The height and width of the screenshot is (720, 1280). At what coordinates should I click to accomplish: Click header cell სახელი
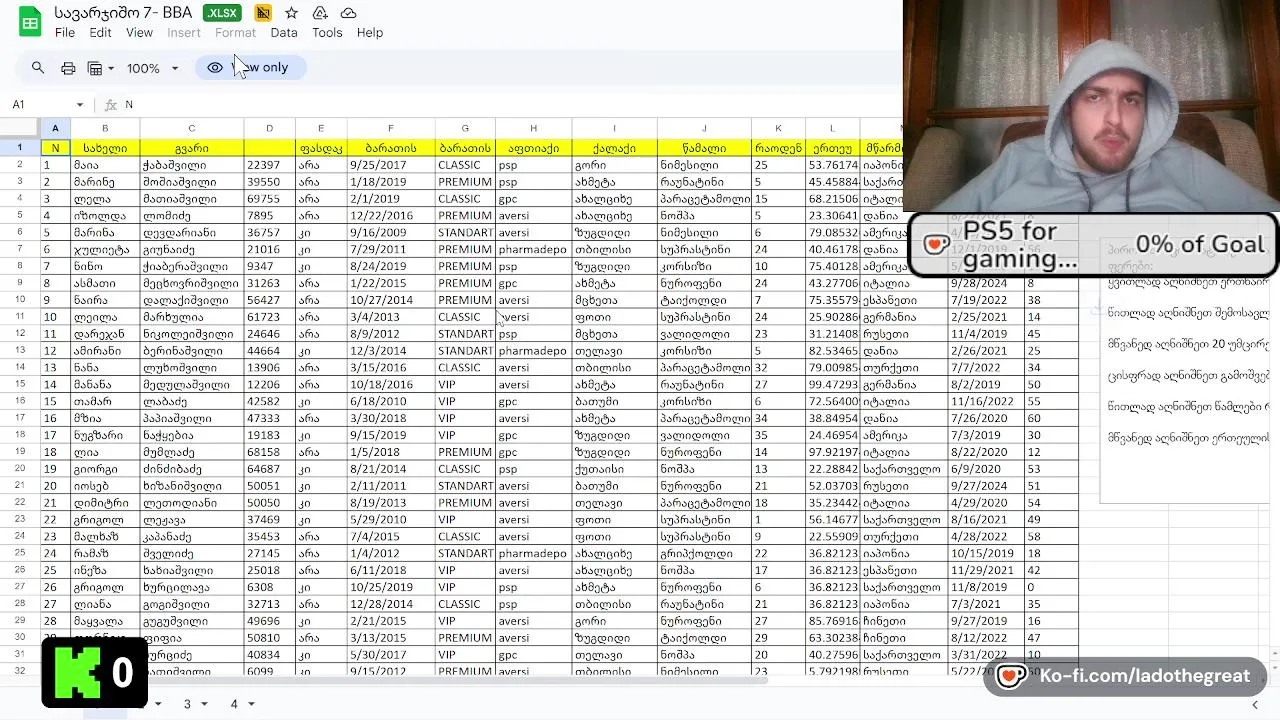(x=105, y=148)
